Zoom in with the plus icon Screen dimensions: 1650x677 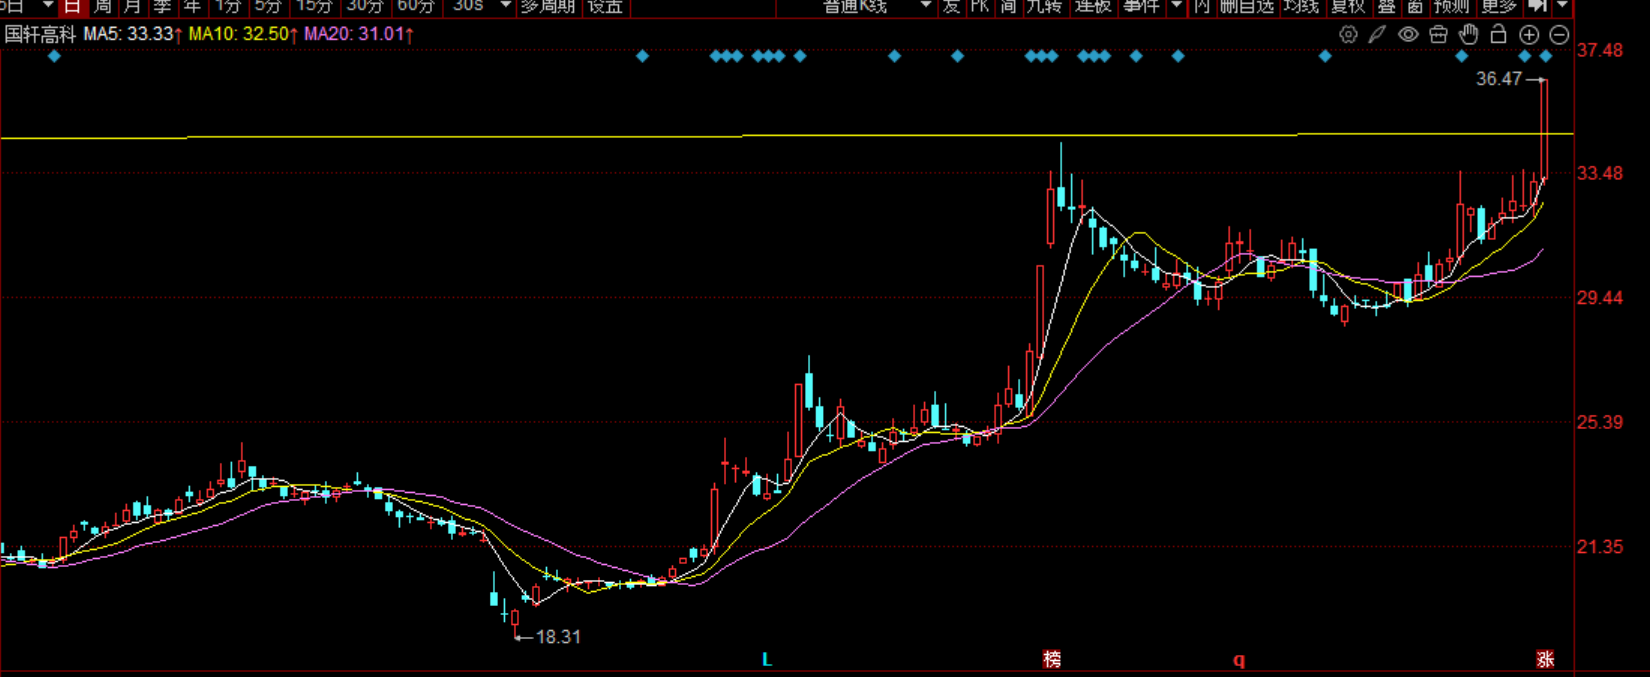[1529, 35]
